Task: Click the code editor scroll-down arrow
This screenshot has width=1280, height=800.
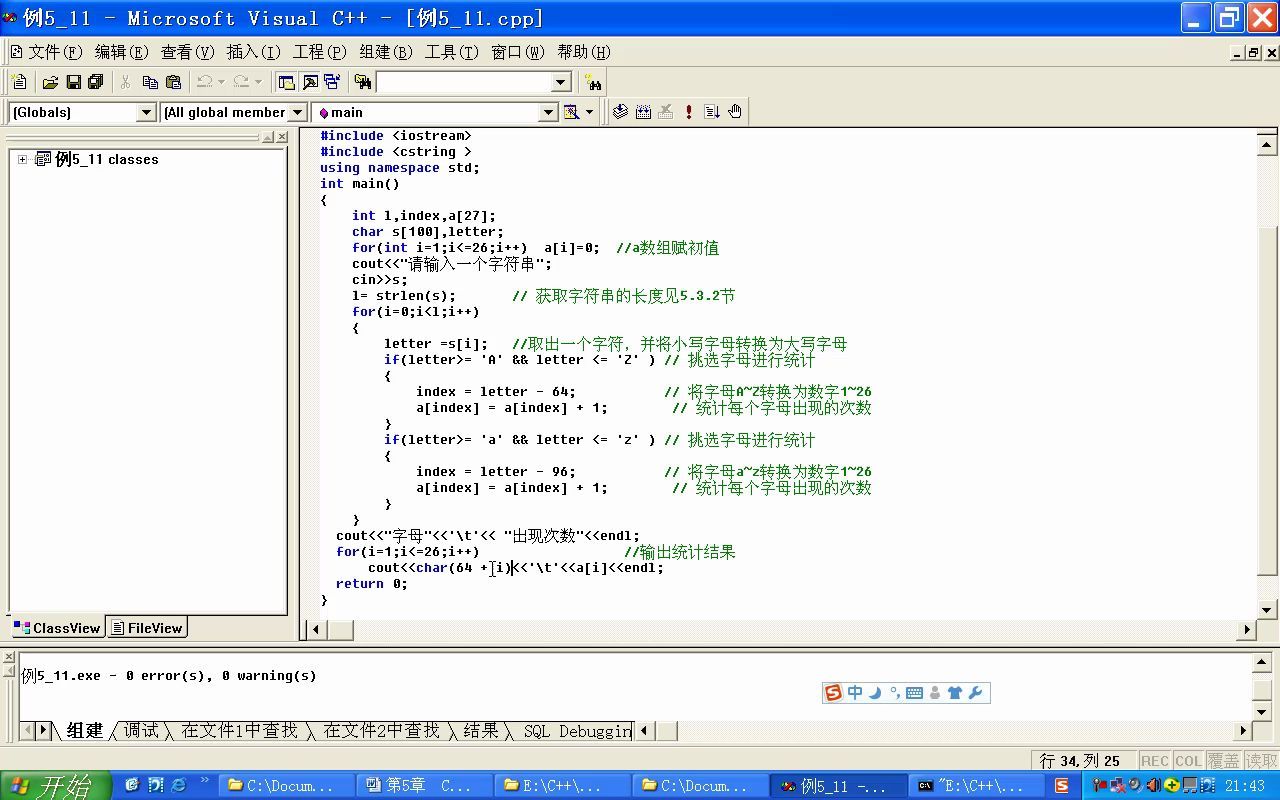Action: tap(1266, 609)
